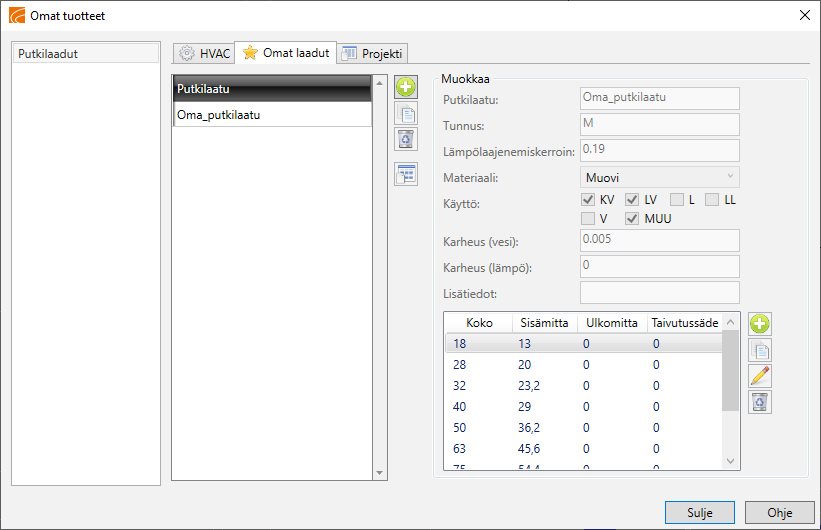Toggle the KV usage checkbox
The width and height of the screenshot is (821, 530).
coord(589,200)
